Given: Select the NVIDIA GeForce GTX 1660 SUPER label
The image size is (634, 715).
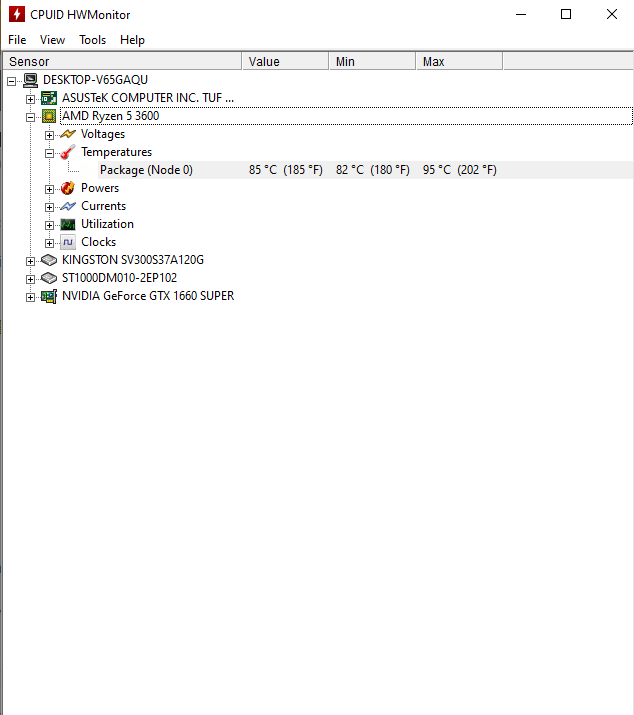Looking at the screenshot, I should pos(148,296).
